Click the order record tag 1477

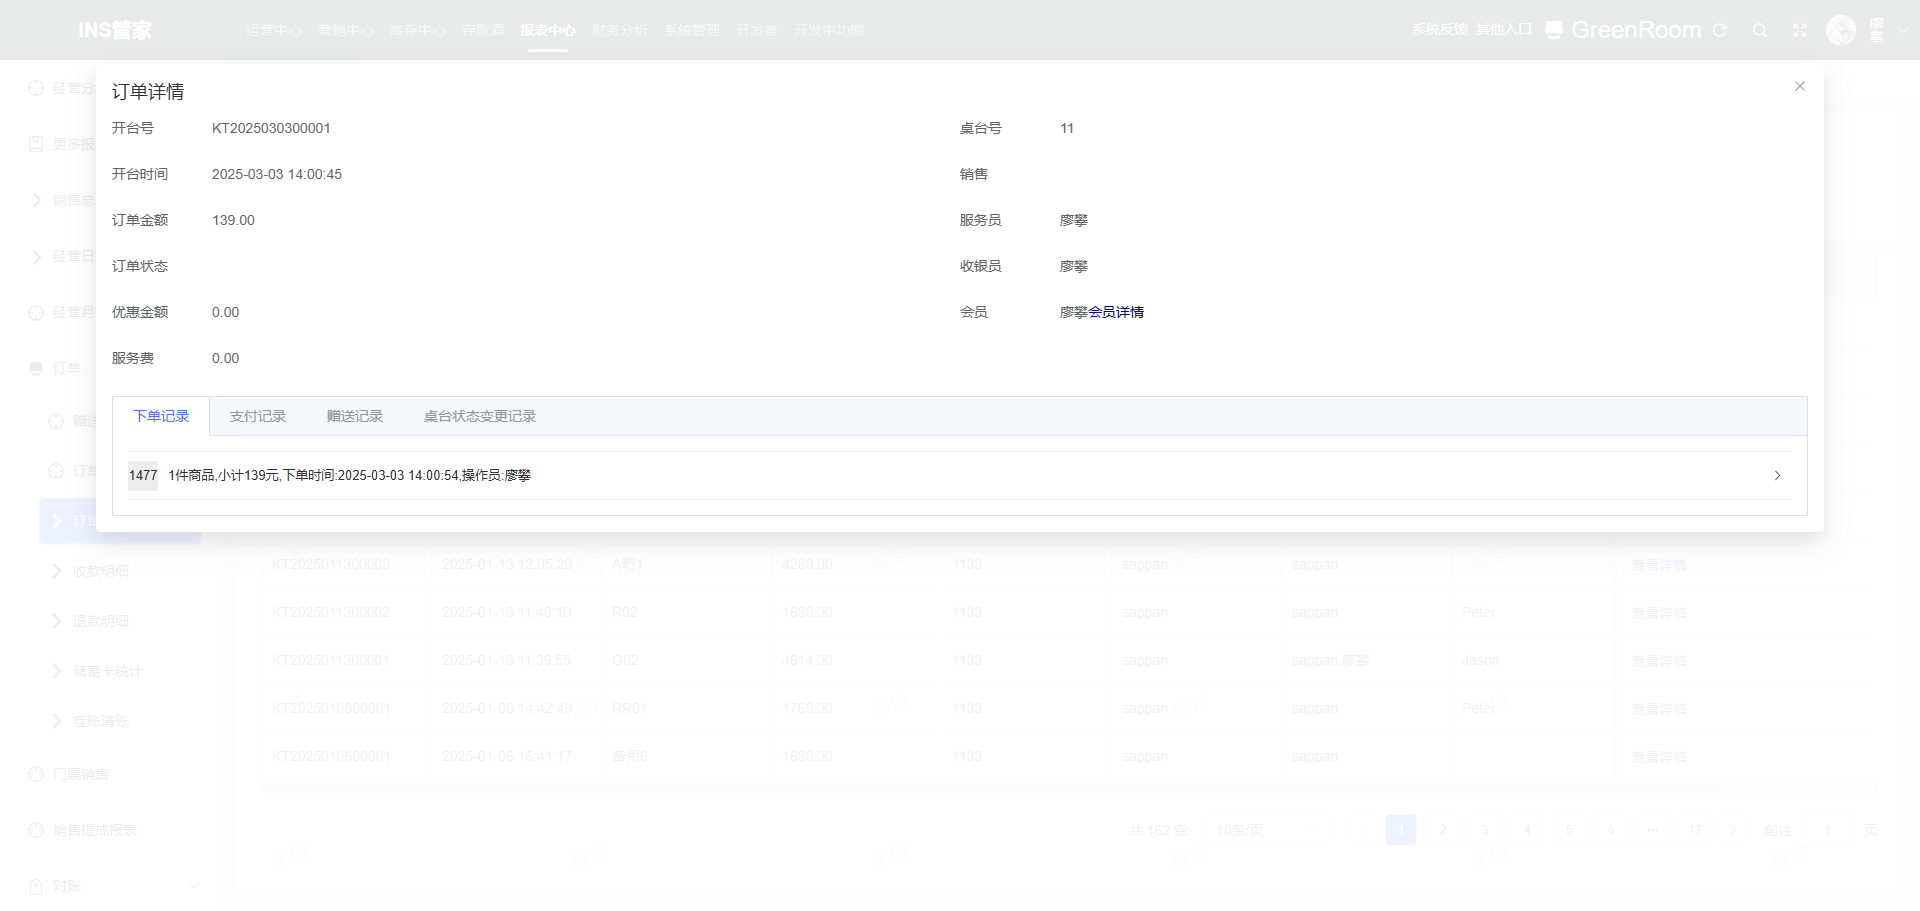[x=143, y=475]
